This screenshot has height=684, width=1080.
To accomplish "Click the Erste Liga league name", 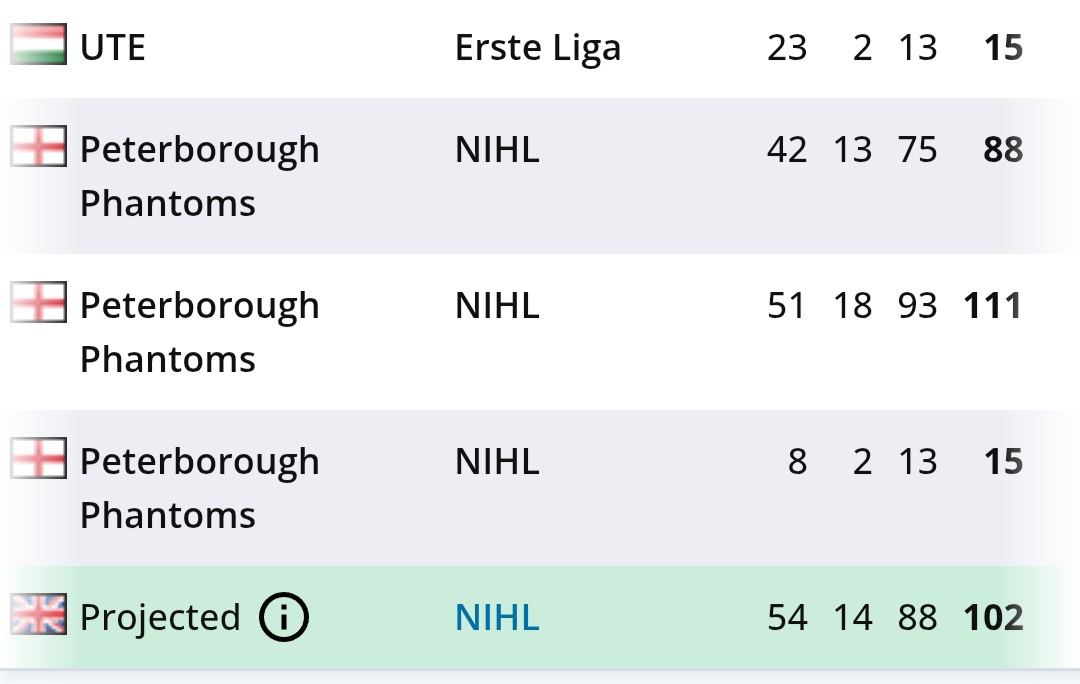I will [x=538, y=48].
